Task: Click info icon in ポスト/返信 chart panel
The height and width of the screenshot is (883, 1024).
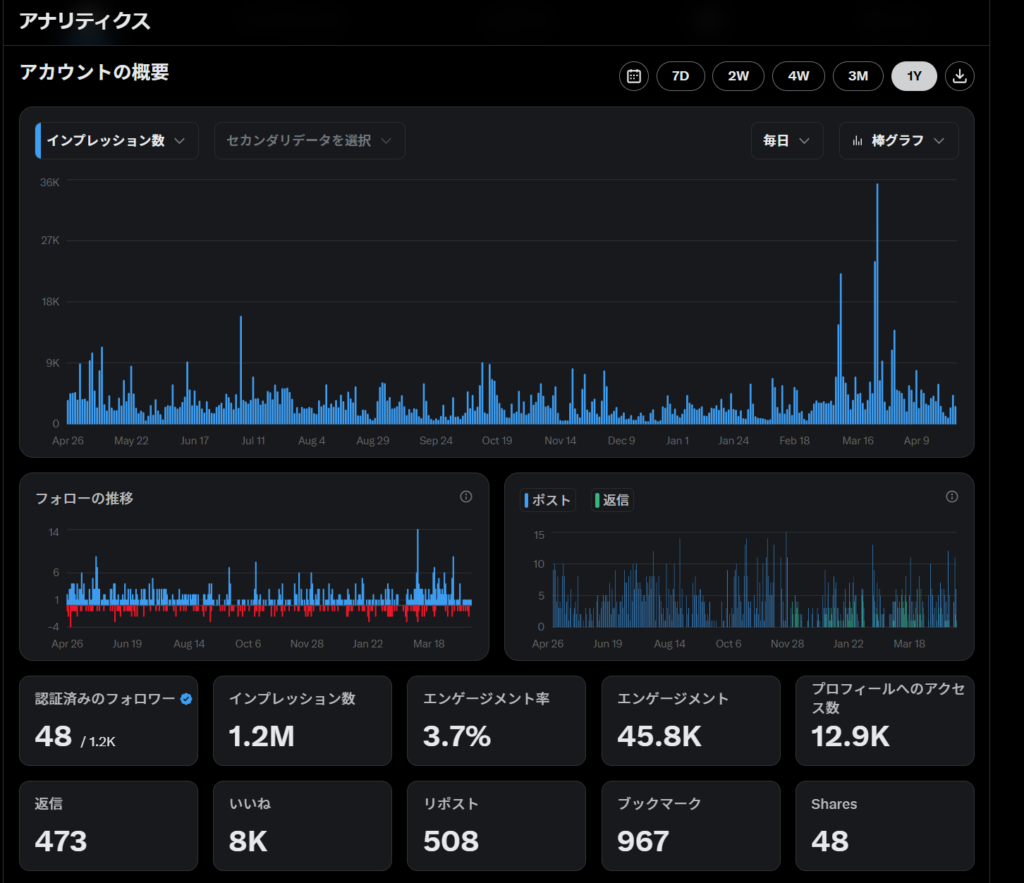Action: [x=951, y=497]
